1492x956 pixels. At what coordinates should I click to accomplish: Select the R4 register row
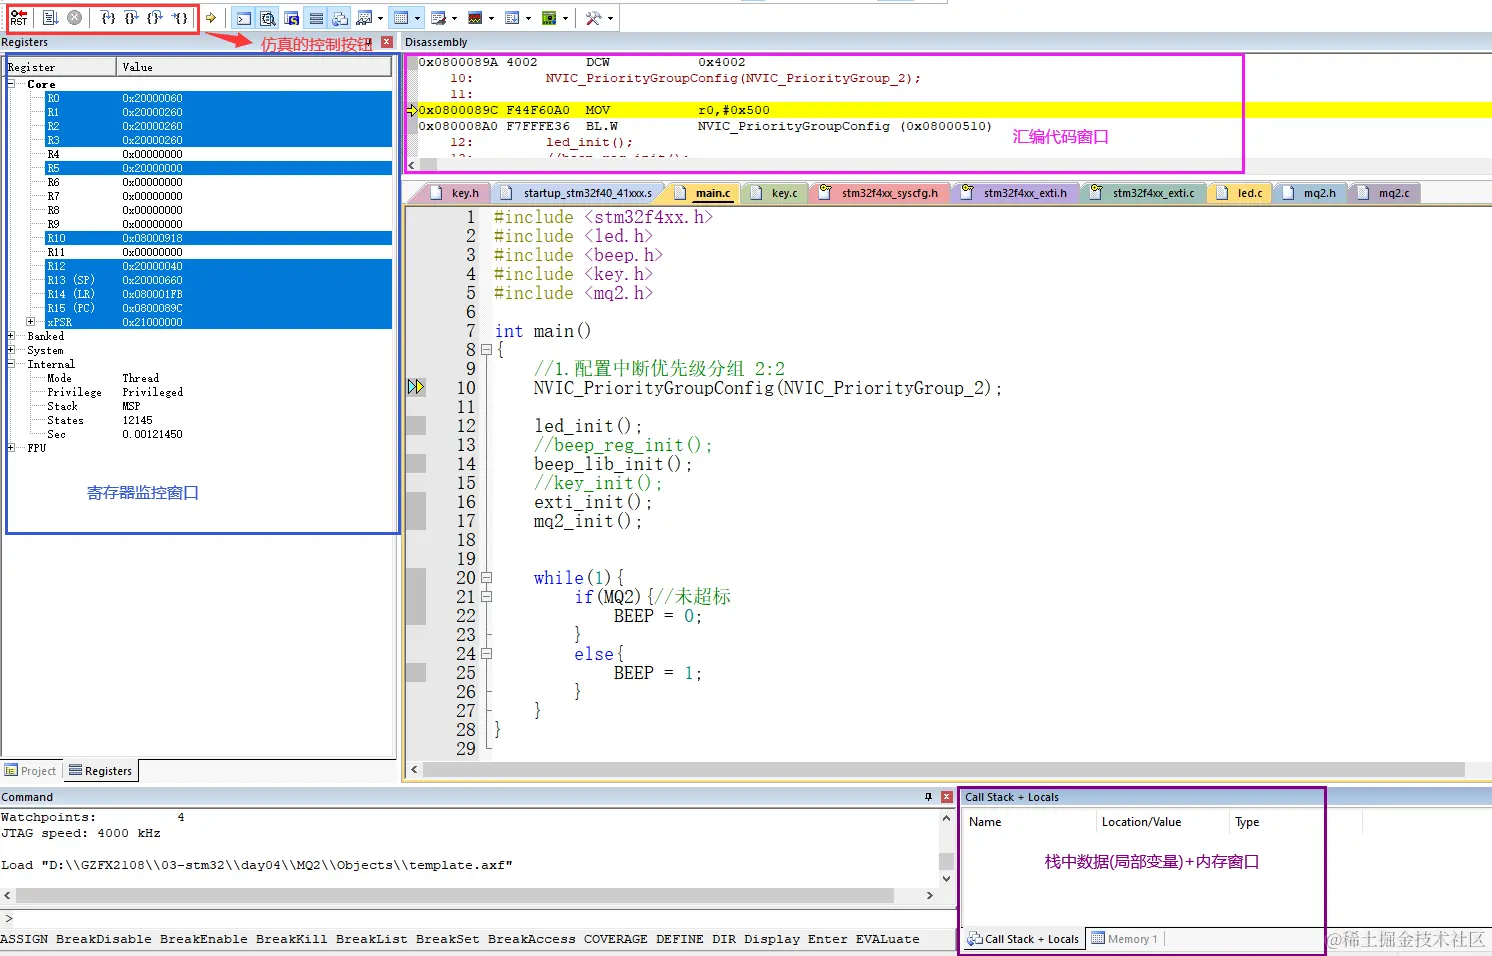[x=218, y=154]
